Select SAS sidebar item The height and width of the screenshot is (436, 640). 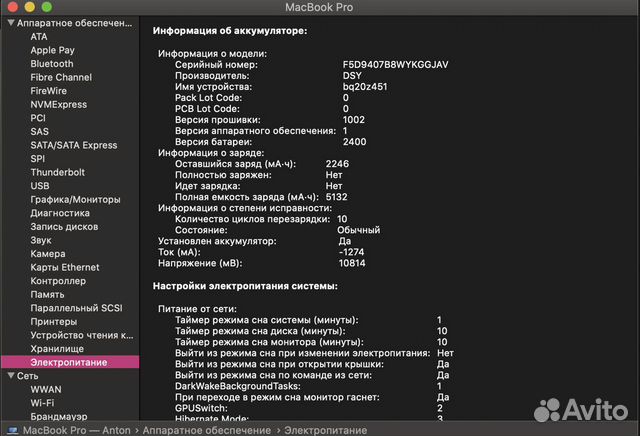click(39, 131)
